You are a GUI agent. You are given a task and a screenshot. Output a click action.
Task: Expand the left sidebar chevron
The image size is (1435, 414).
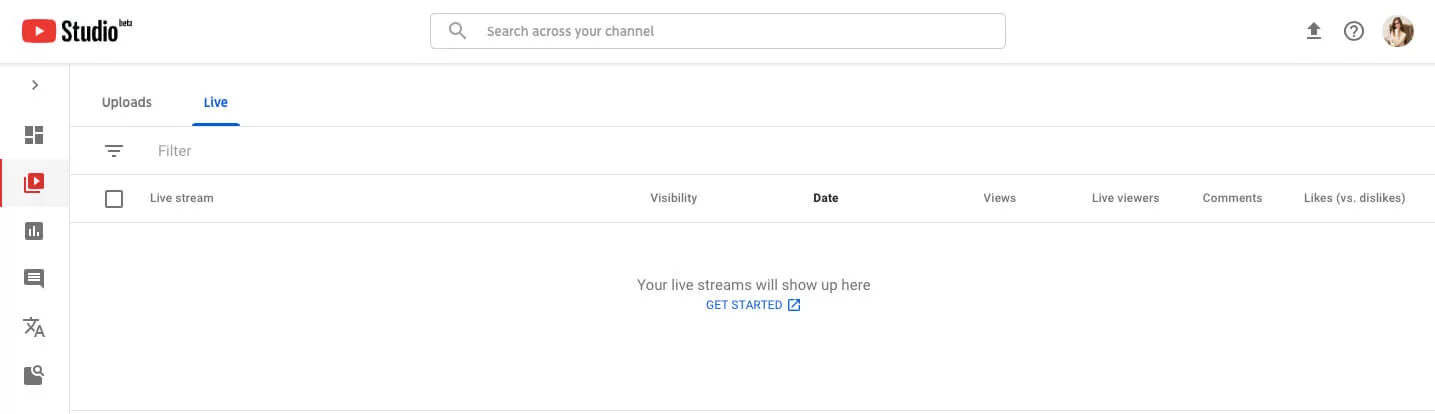point(35,85)
